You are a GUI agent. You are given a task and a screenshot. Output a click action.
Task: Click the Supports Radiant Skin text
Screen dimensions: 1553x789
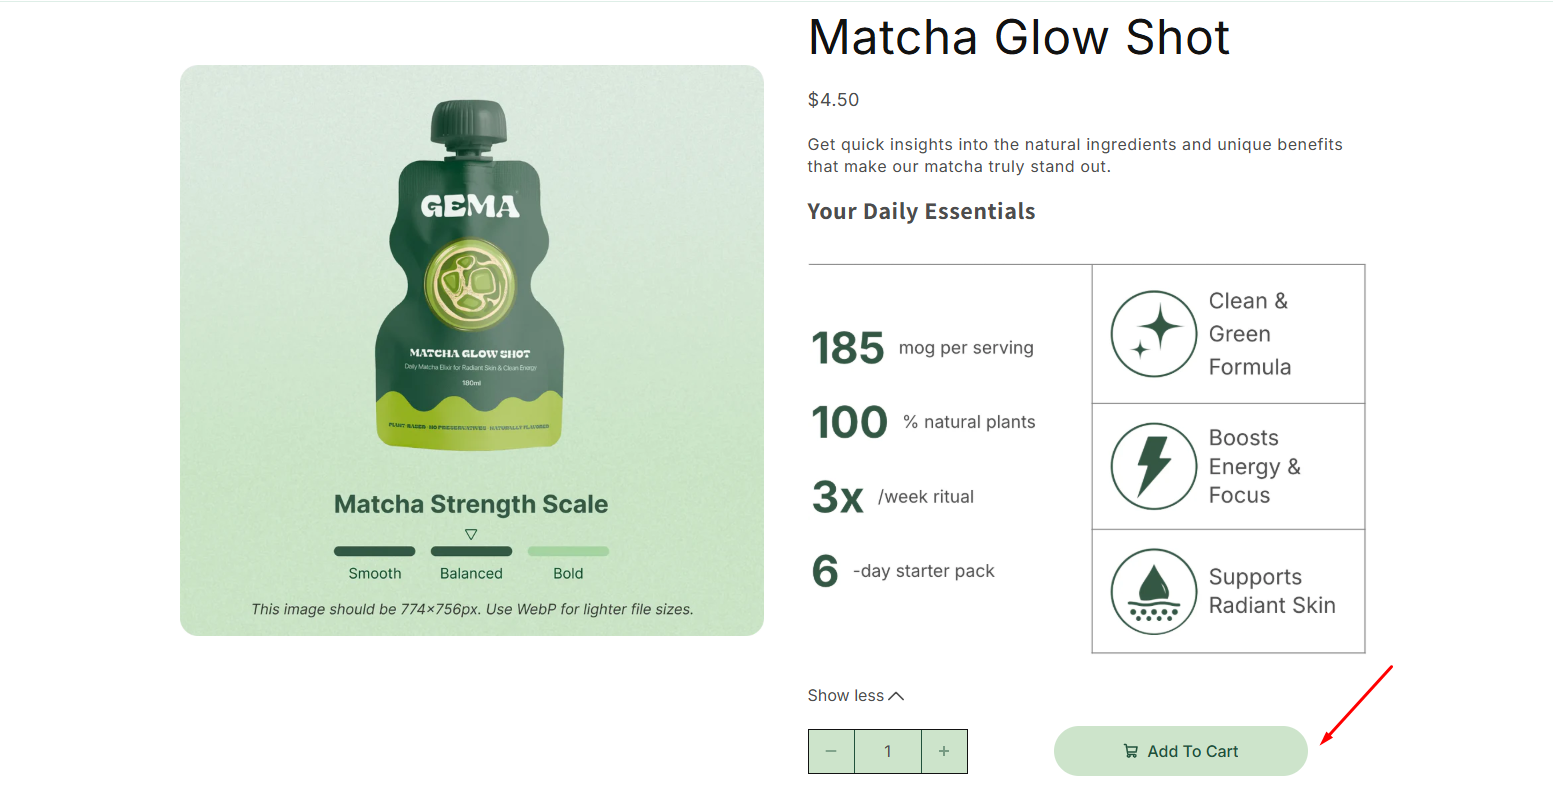pos(1271,591)
